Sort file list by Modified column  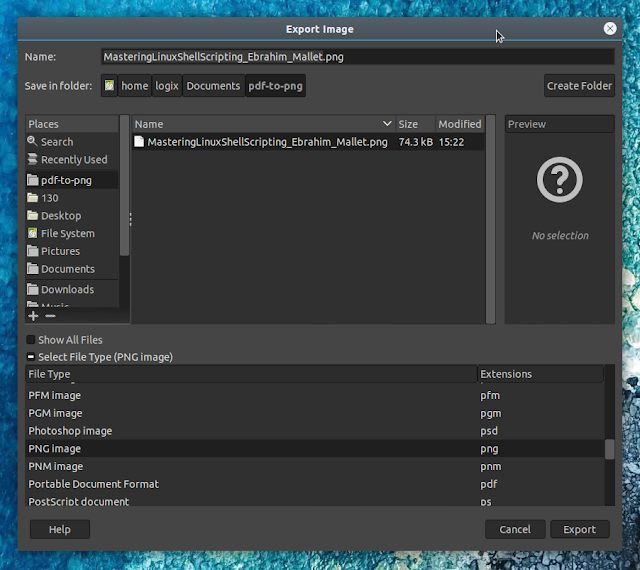(459, 124)
